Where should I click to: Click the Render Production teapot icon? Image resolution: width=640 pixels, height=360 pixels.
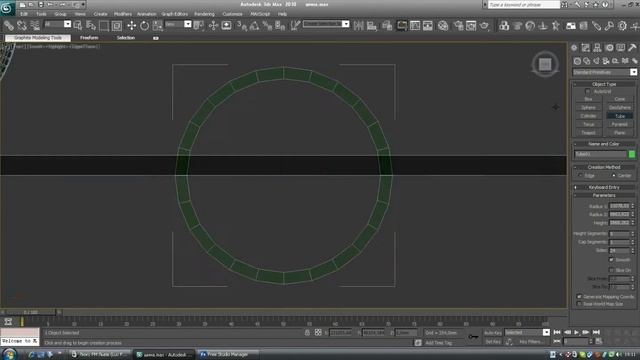pos(484,26)
